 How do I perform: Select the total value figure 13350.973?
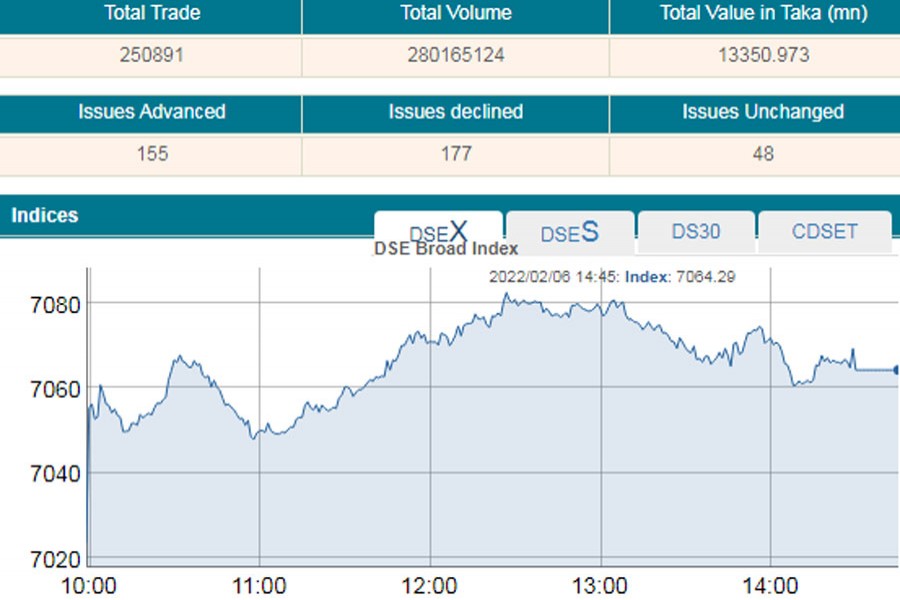763,56
